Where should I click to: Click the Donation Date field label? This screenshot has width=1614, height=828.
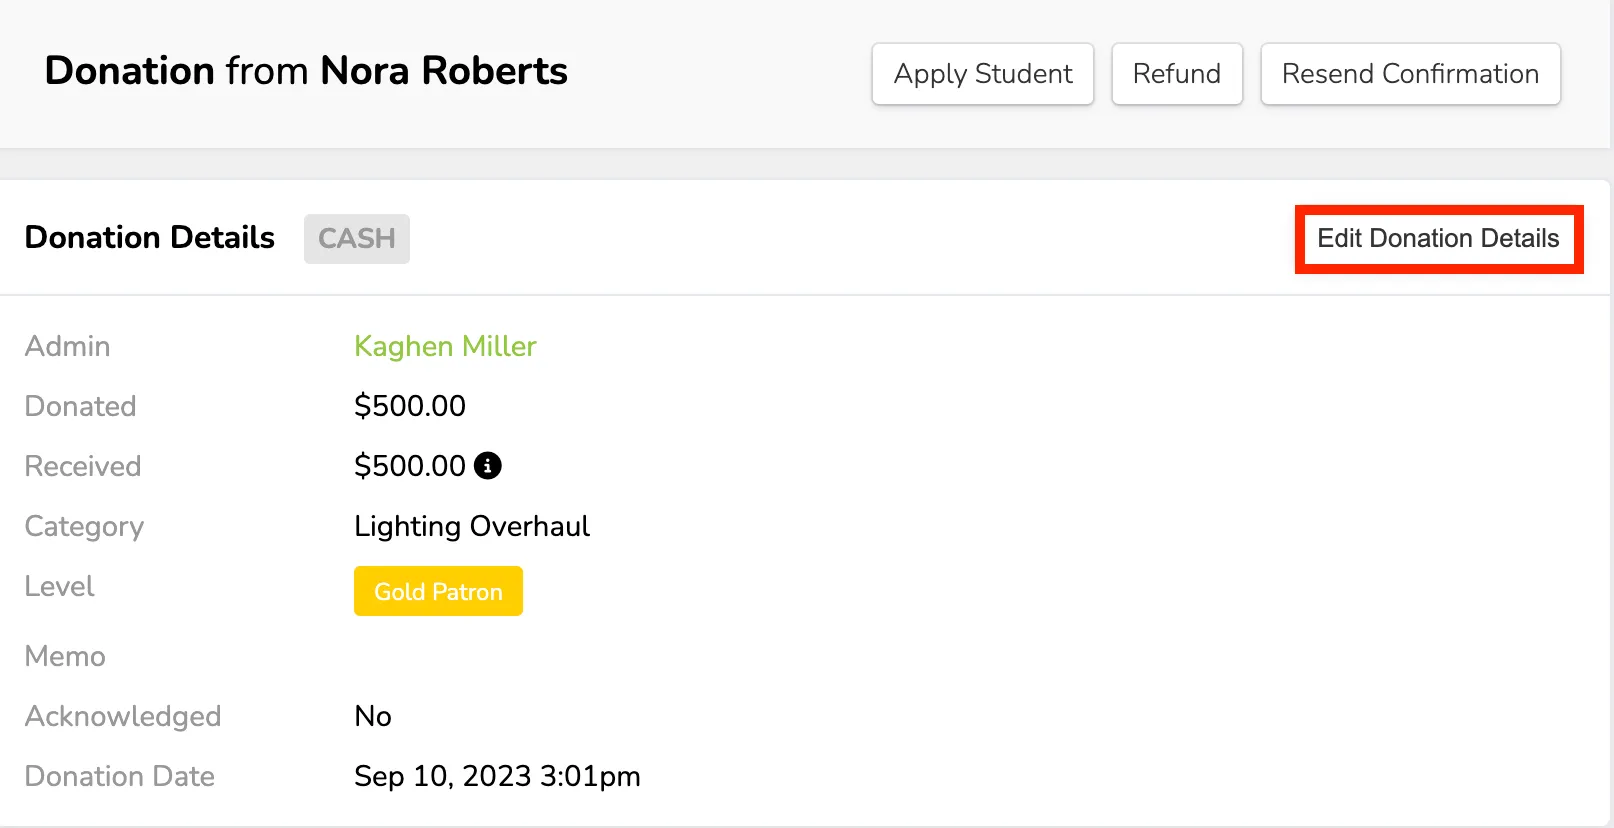point(120,776)
